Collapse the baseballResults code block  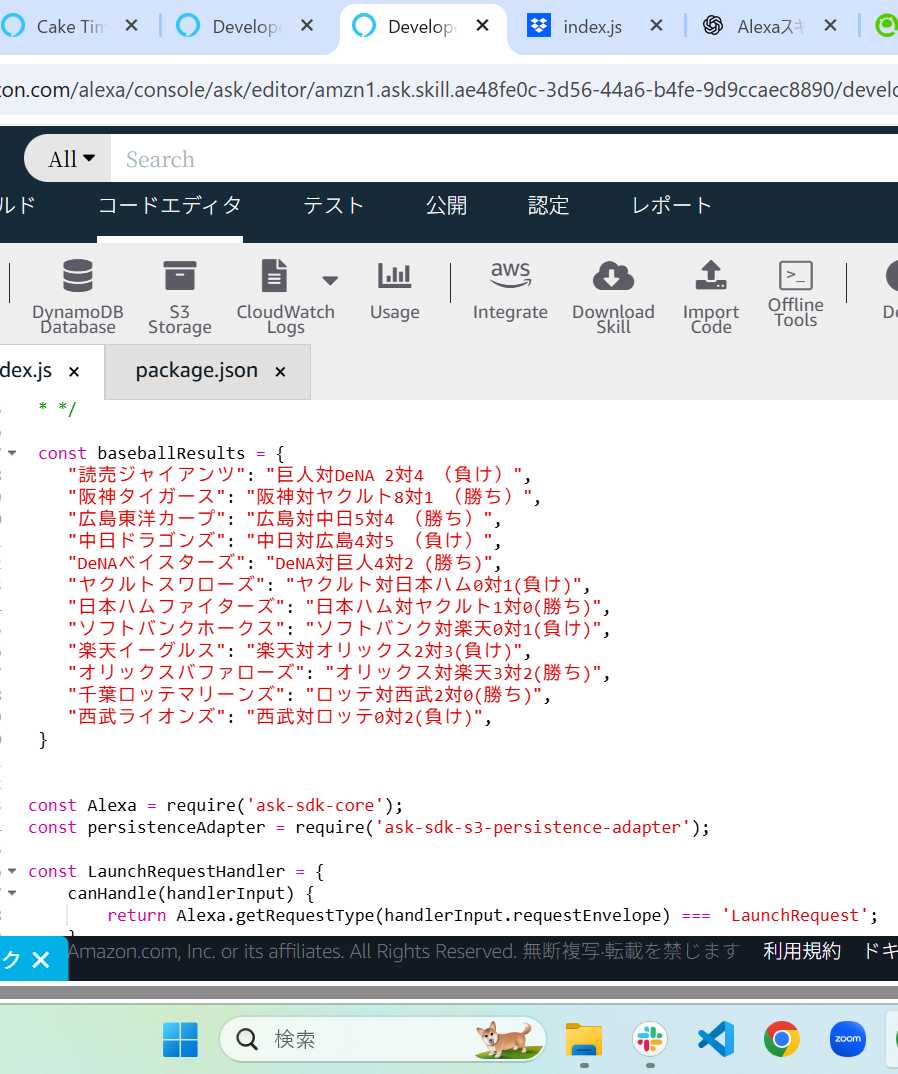pyautogui.click(x=12, y=453)
